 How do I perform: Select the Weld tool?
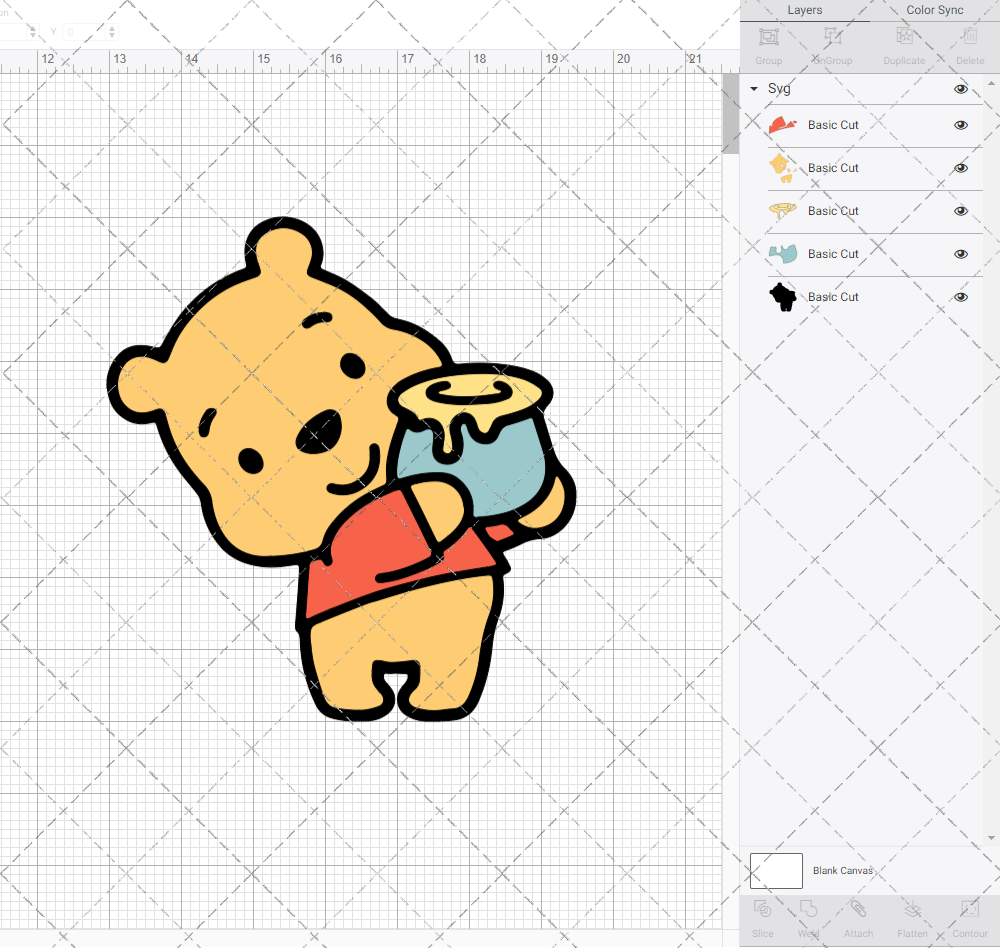pyautogui.click(x=808, y=908)
